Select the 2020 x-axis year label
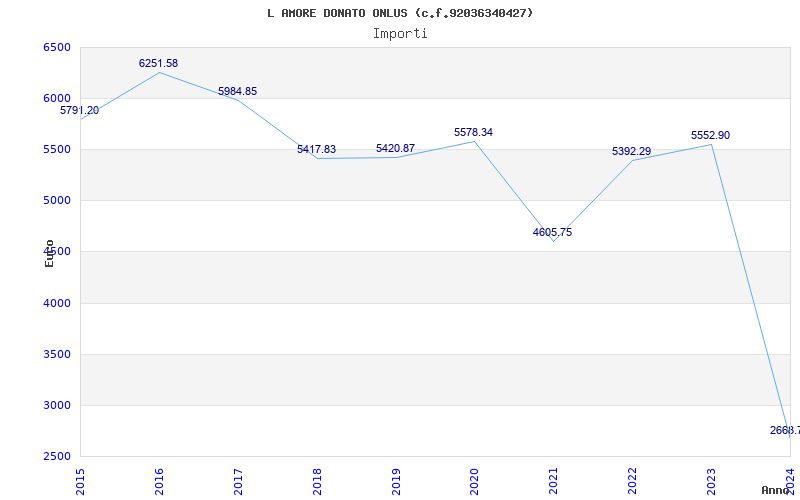This screenshot has width=800, height=500. click(x=474, y=481)
